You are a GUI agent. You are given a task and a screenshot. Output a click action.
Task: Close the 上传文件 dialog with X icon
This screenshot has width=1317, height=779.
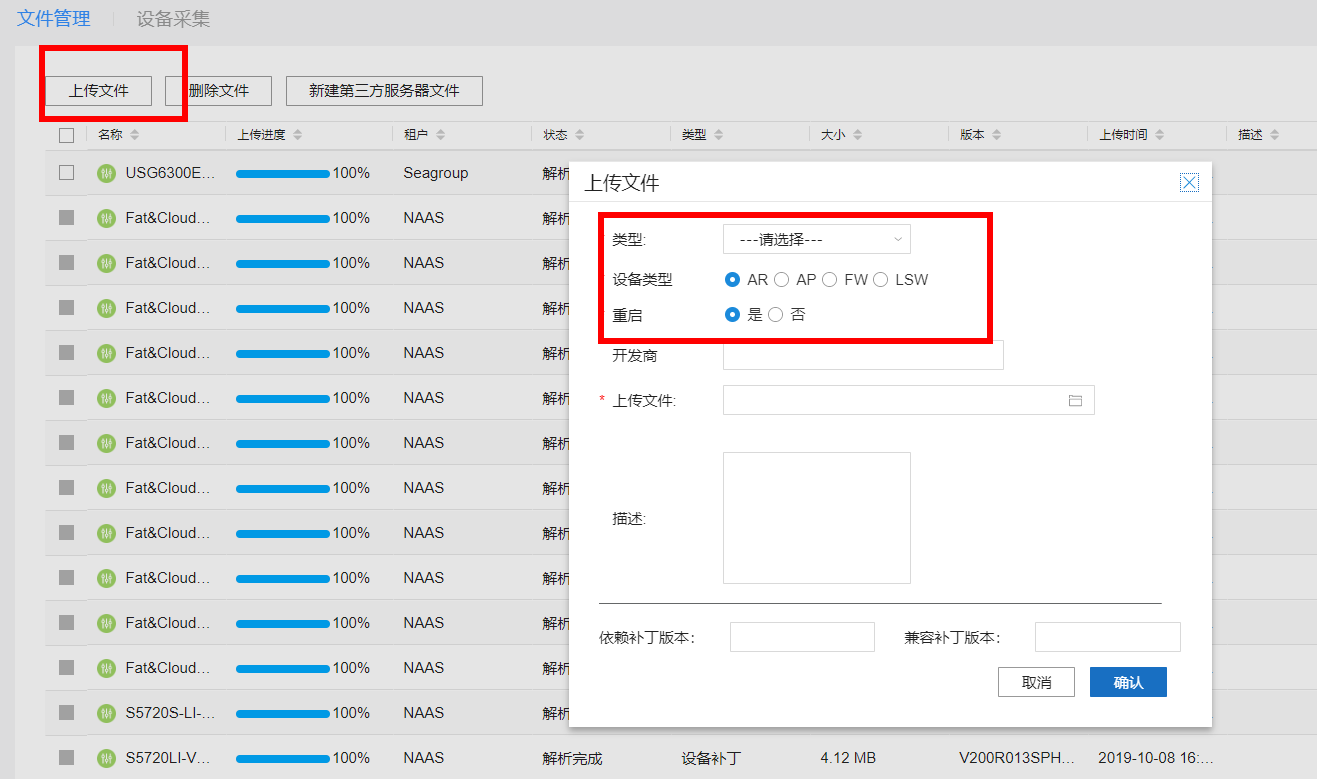click(1188, 182)
